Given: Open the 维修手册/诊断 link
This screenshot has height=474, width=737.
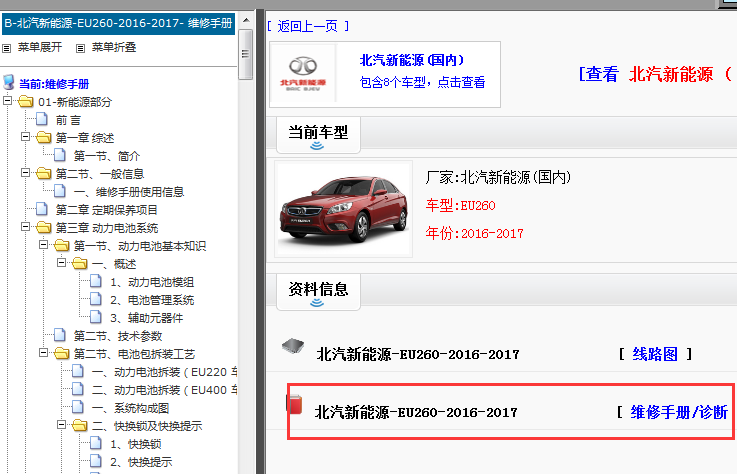Looking at the screenshot, I should (679, 412).
